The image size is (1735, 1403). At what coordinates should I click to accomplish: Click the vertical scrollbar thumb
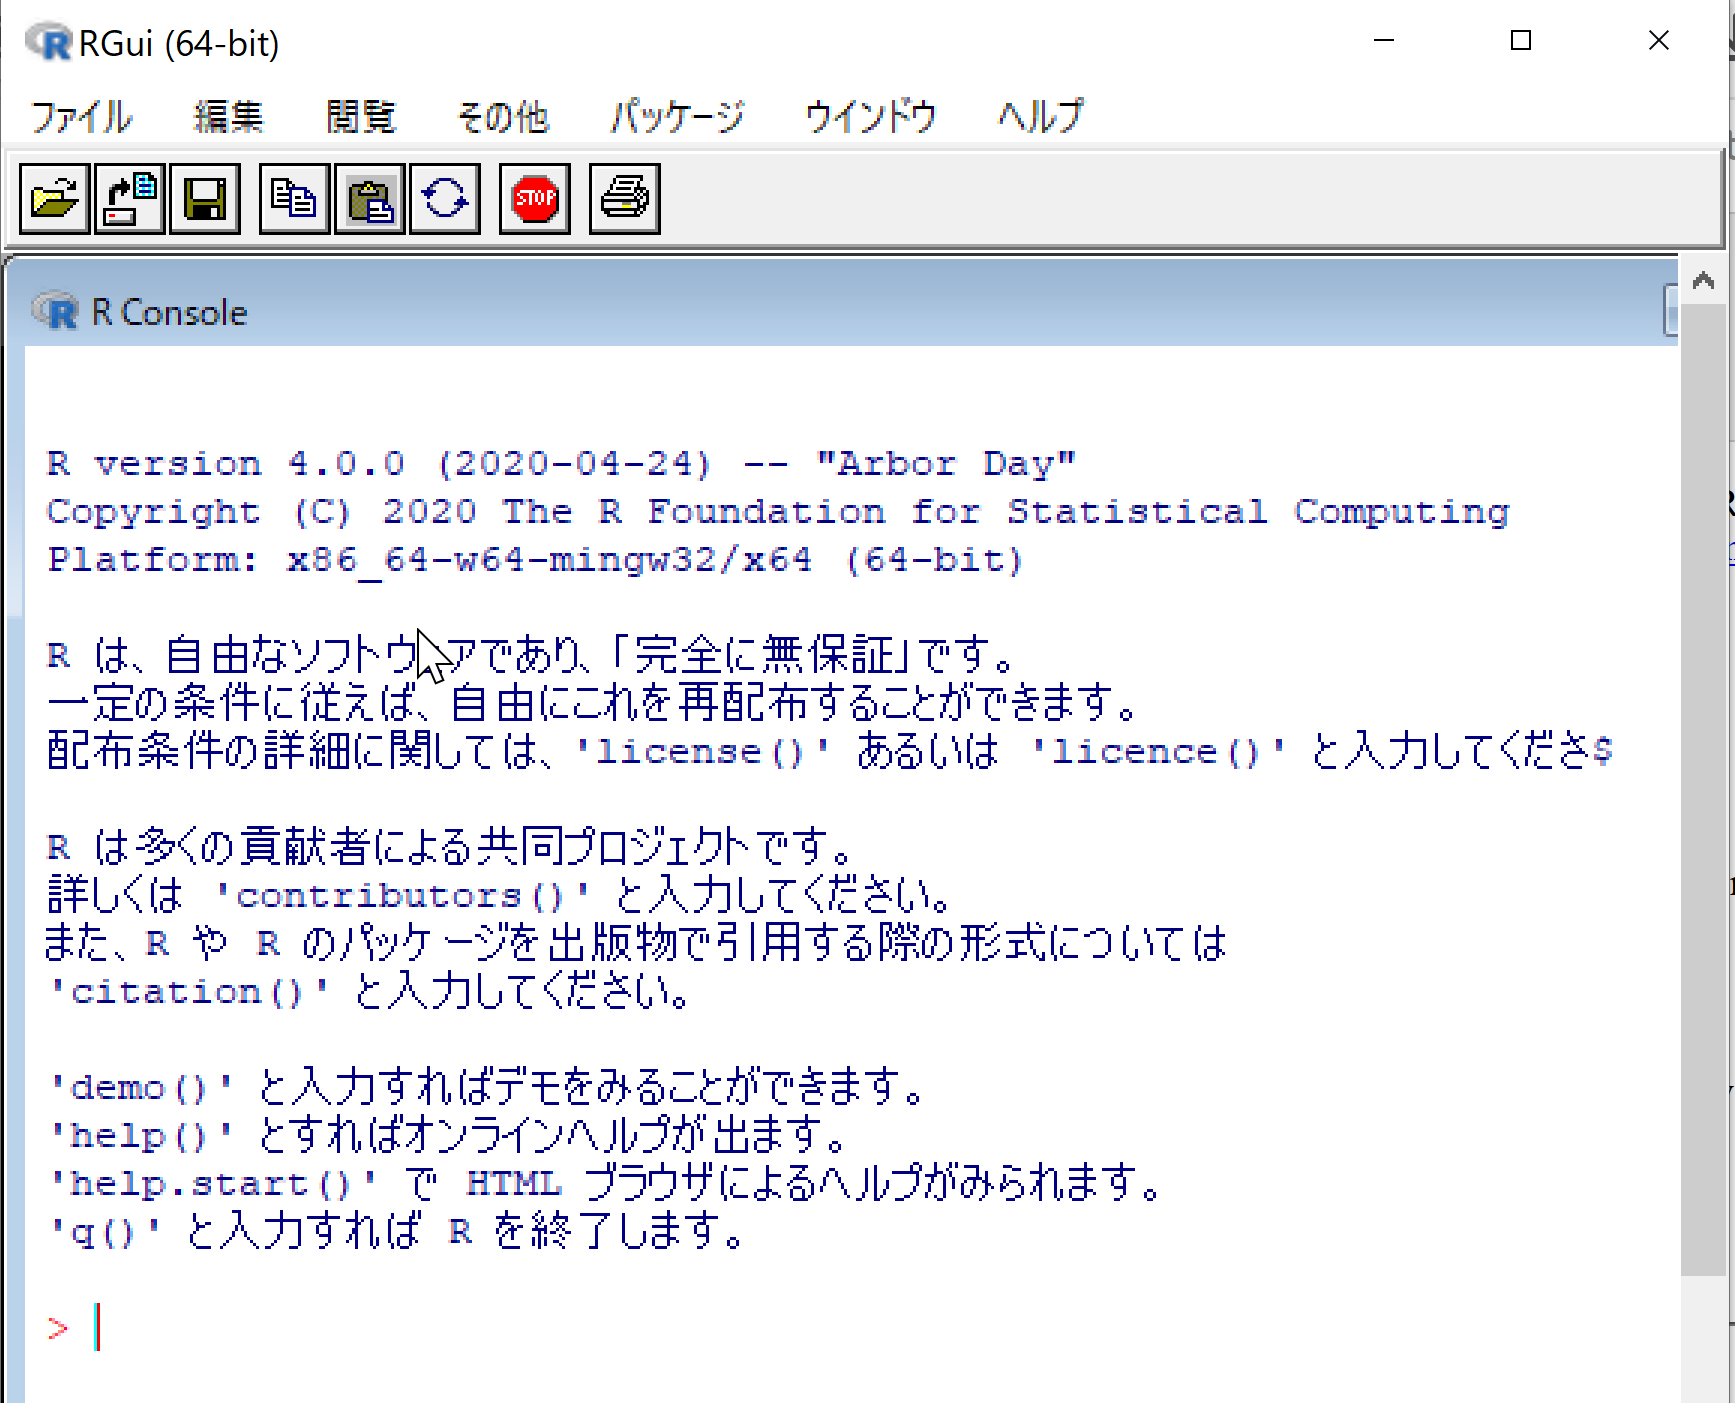(1703, 790)
